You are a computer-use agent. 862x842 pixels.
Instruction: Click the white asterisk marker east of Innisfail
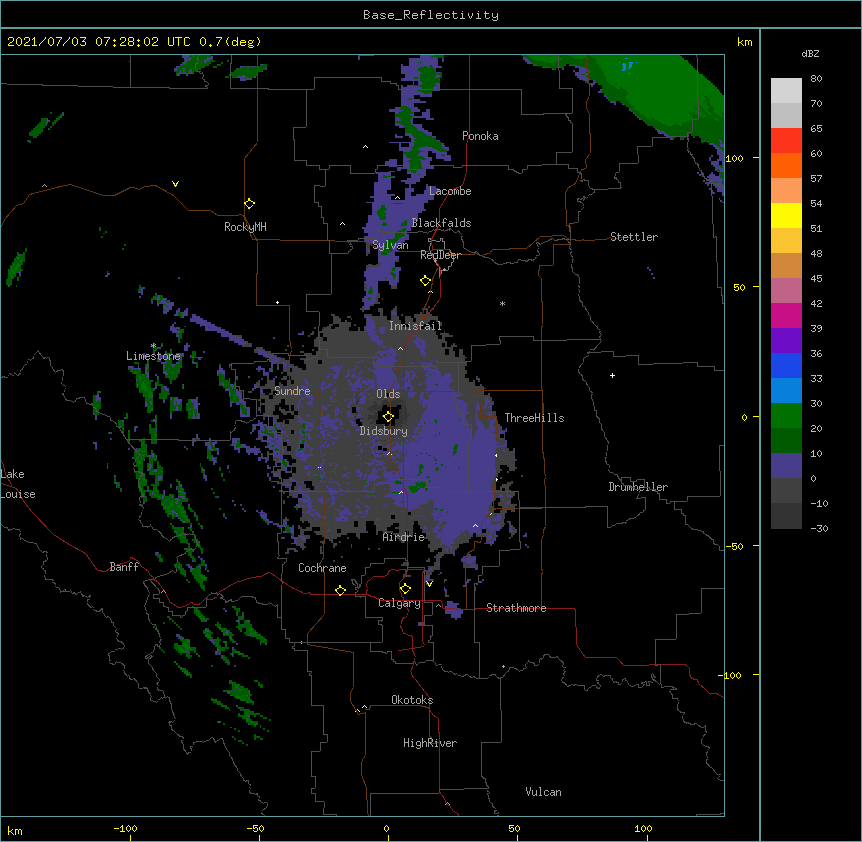point(502,303)
